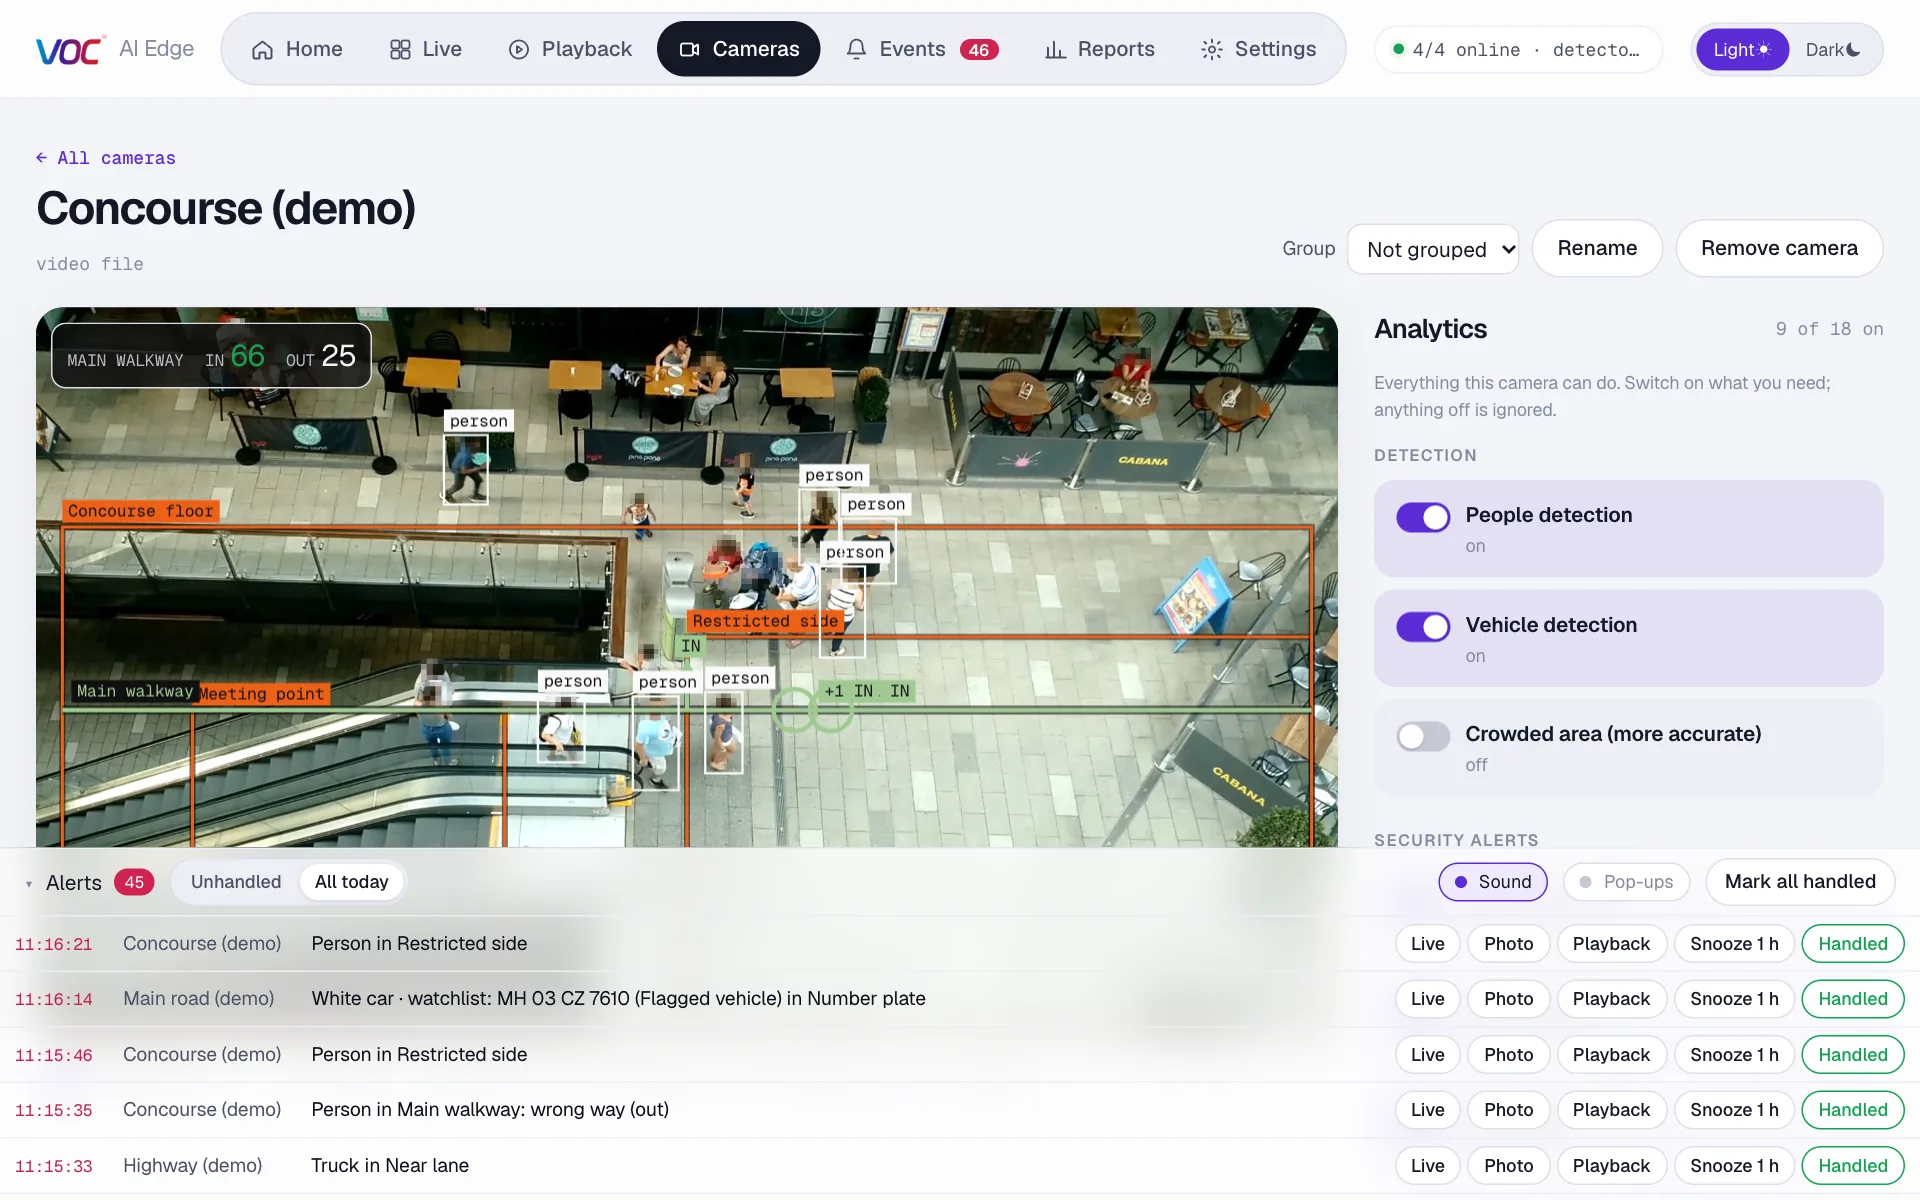Click the Rename button
This screenshot has width=1920, height=1200.
(1597, 248)
